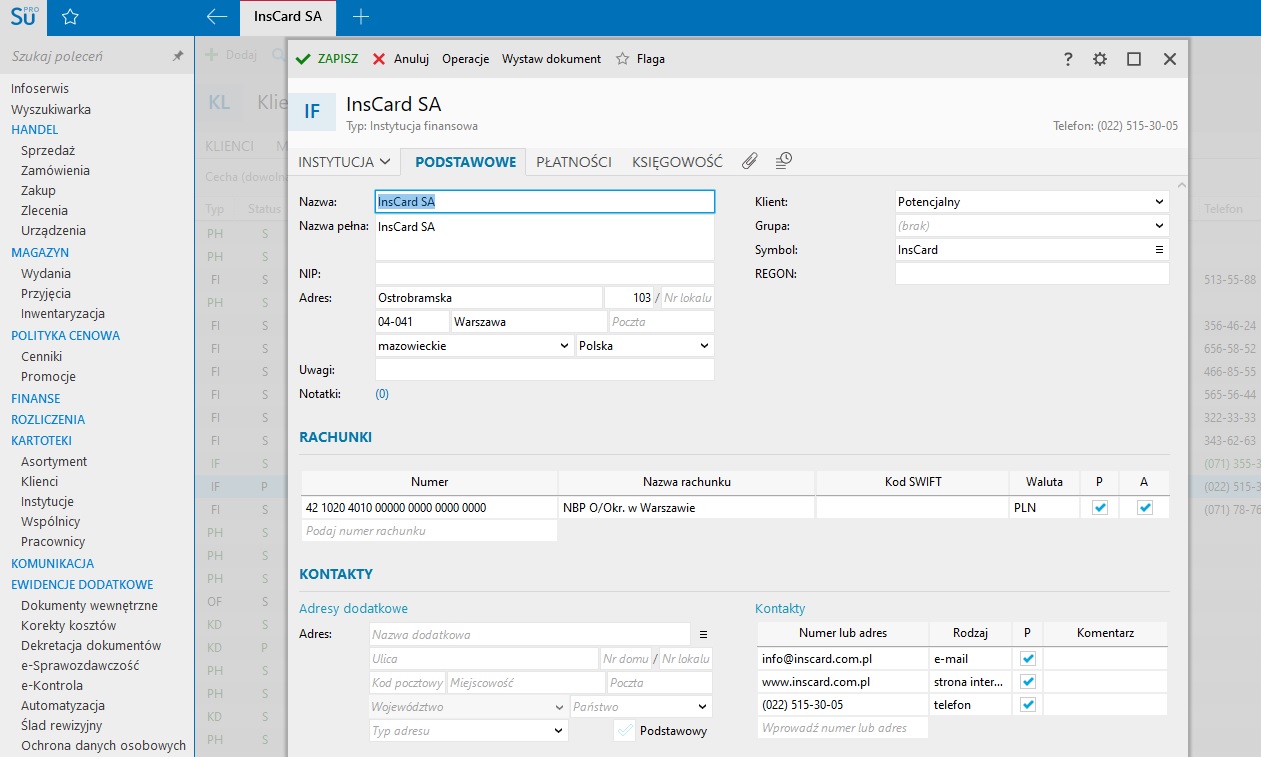Switch to the KSIĘGOWOŚĆ tab
The width and height of the screenshot is (1261, 757).
coord(677,162)
